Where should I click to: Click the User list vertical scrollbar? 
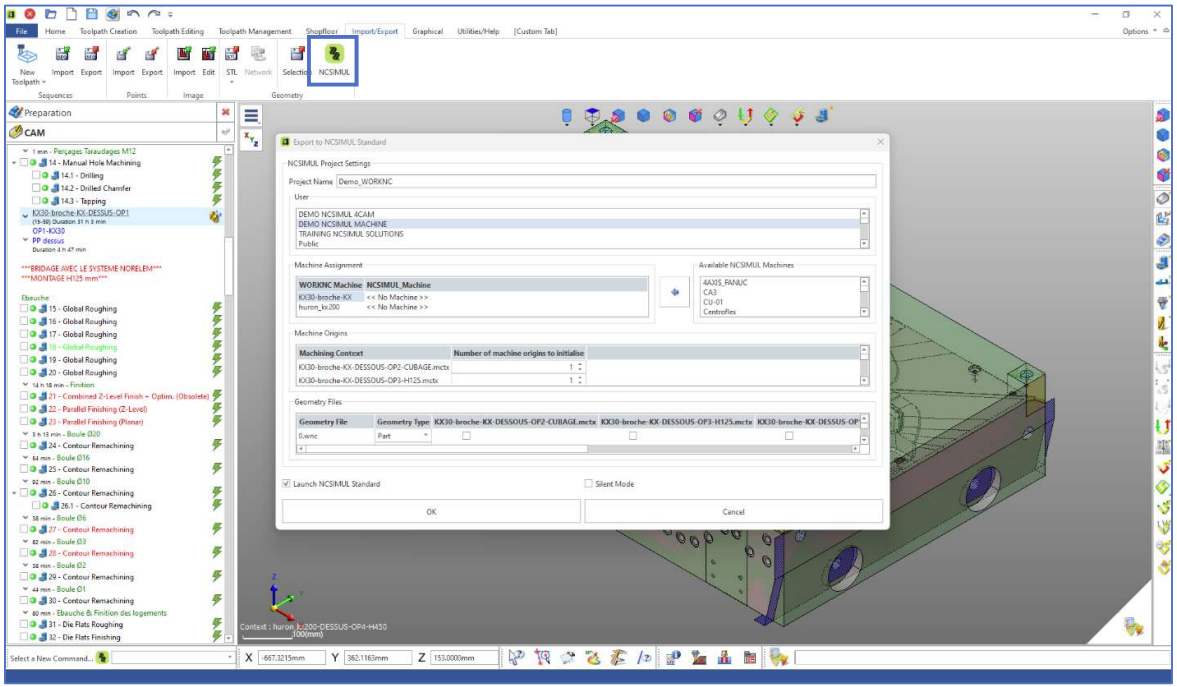pyautogui.click(x=864, y=228)
